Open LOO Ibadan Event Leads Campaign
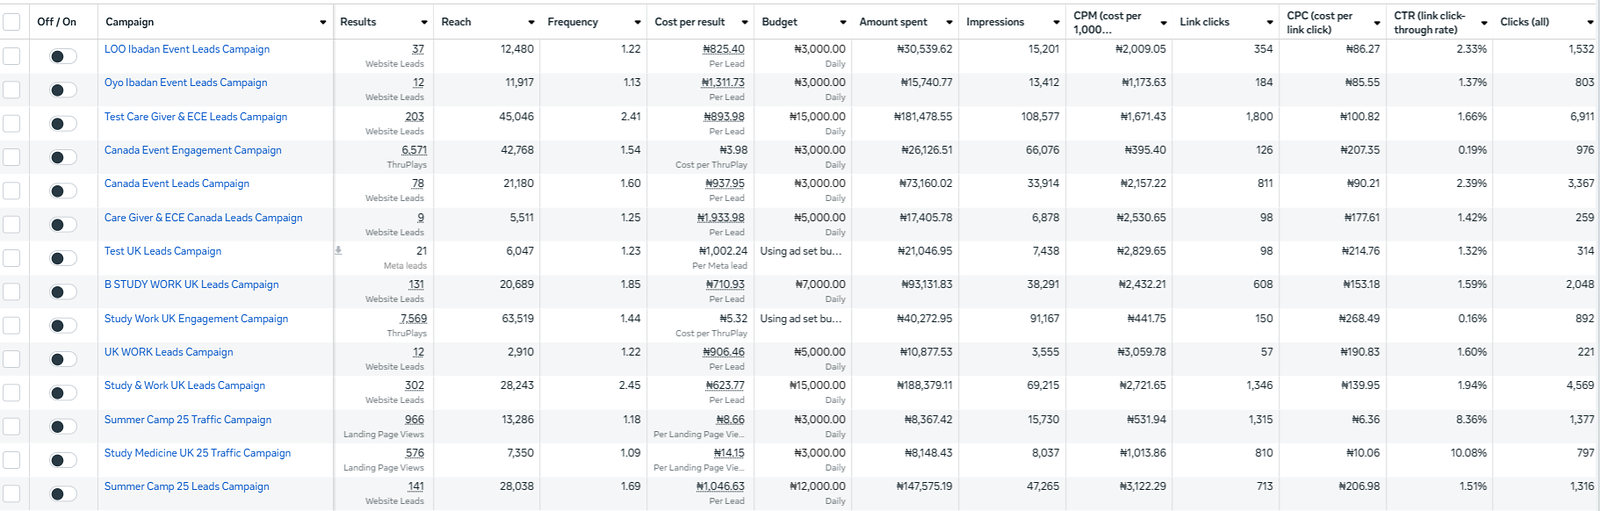The width and height of the screenshot is (1600, 511). click(x=187, y=49)
